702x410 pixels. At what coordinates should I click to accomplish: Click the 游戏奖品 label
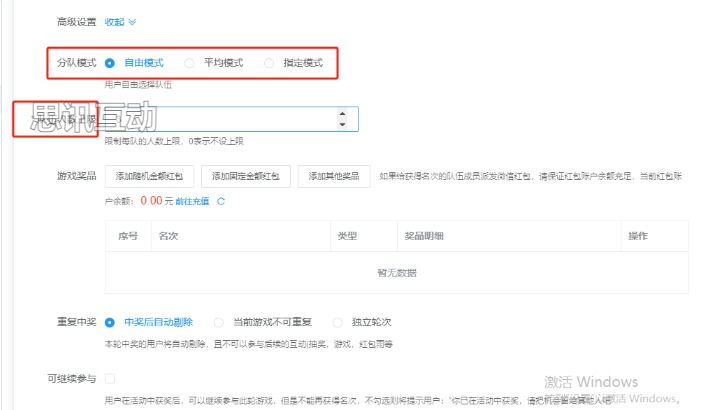(x=77, y=176)
